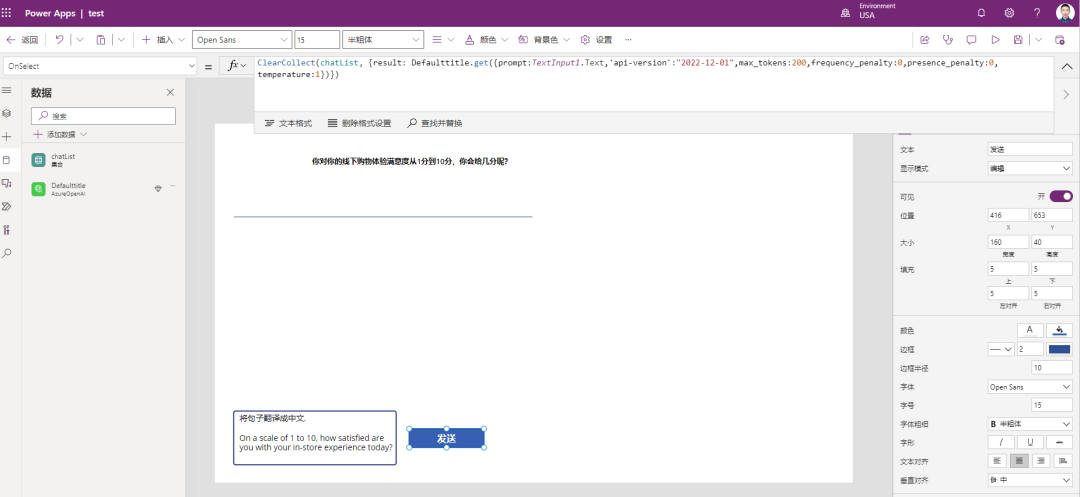
Task: Open the data cylinder icon in sidebar
Action: tap(7, 160)
